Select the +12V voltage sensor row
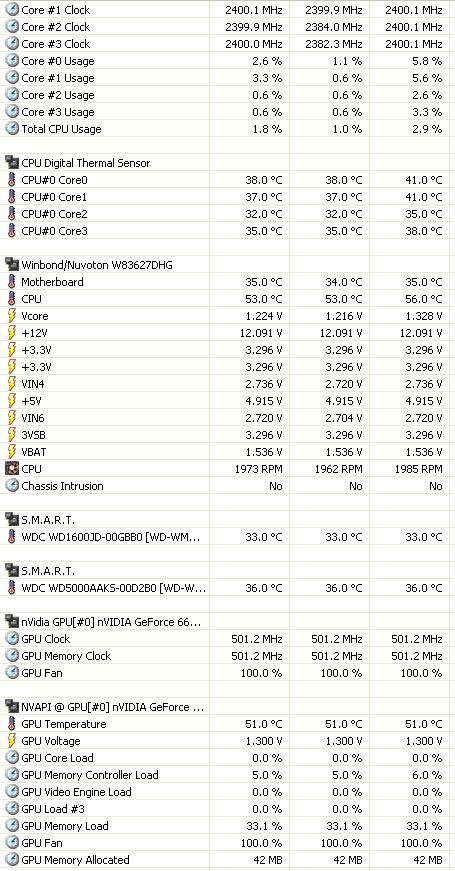 (x=227, y=333)
